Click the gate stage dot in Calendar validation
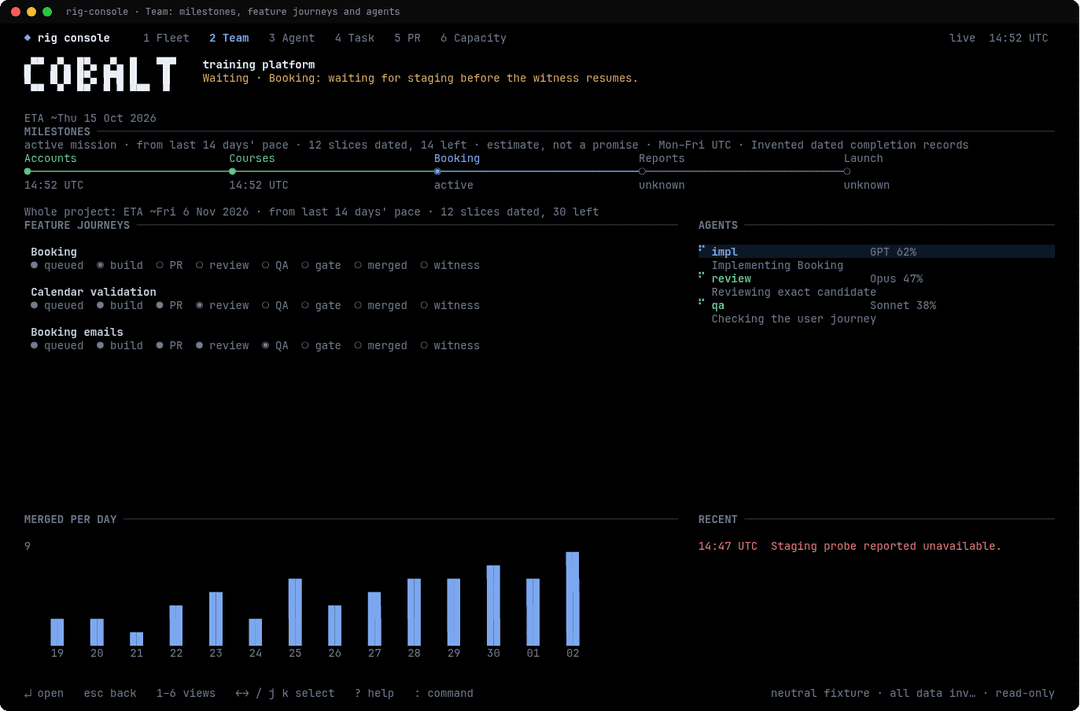The height and width of the screenshot is (711, 1080). [304, 305]
